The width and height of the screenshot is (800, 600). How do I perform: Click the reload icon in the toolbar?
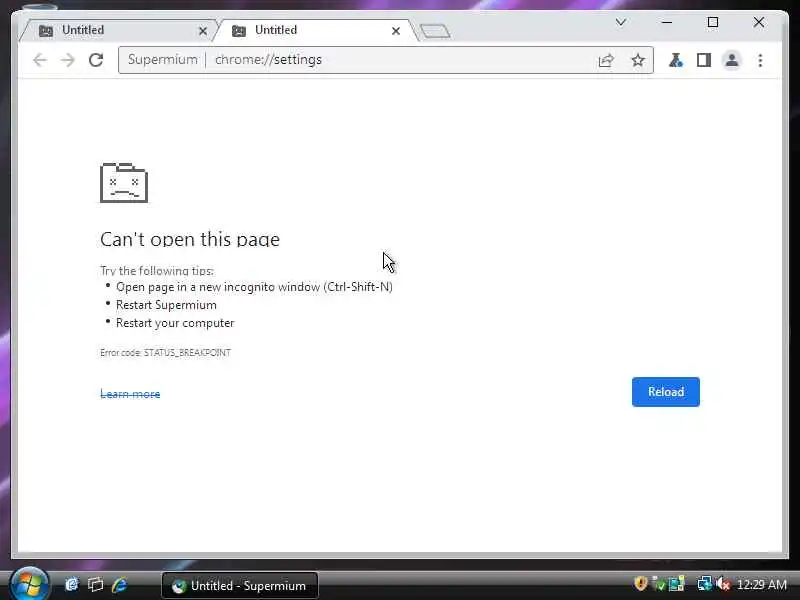click(96, 60)
